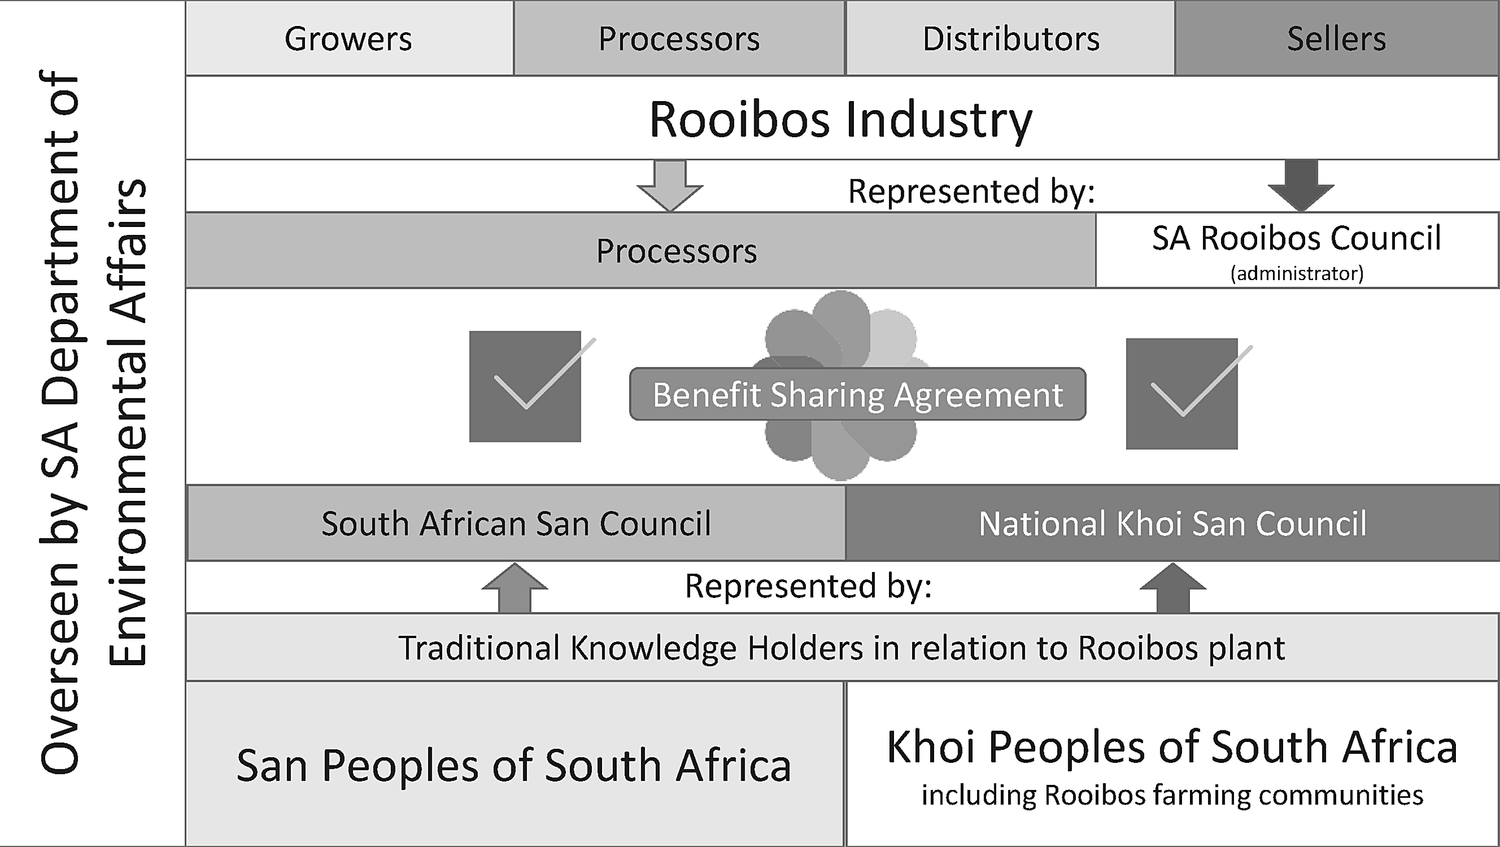The image size is (1500, 847).
Task: Click the SA Rooibos Council administrator box
Action: coord(1297,251)
